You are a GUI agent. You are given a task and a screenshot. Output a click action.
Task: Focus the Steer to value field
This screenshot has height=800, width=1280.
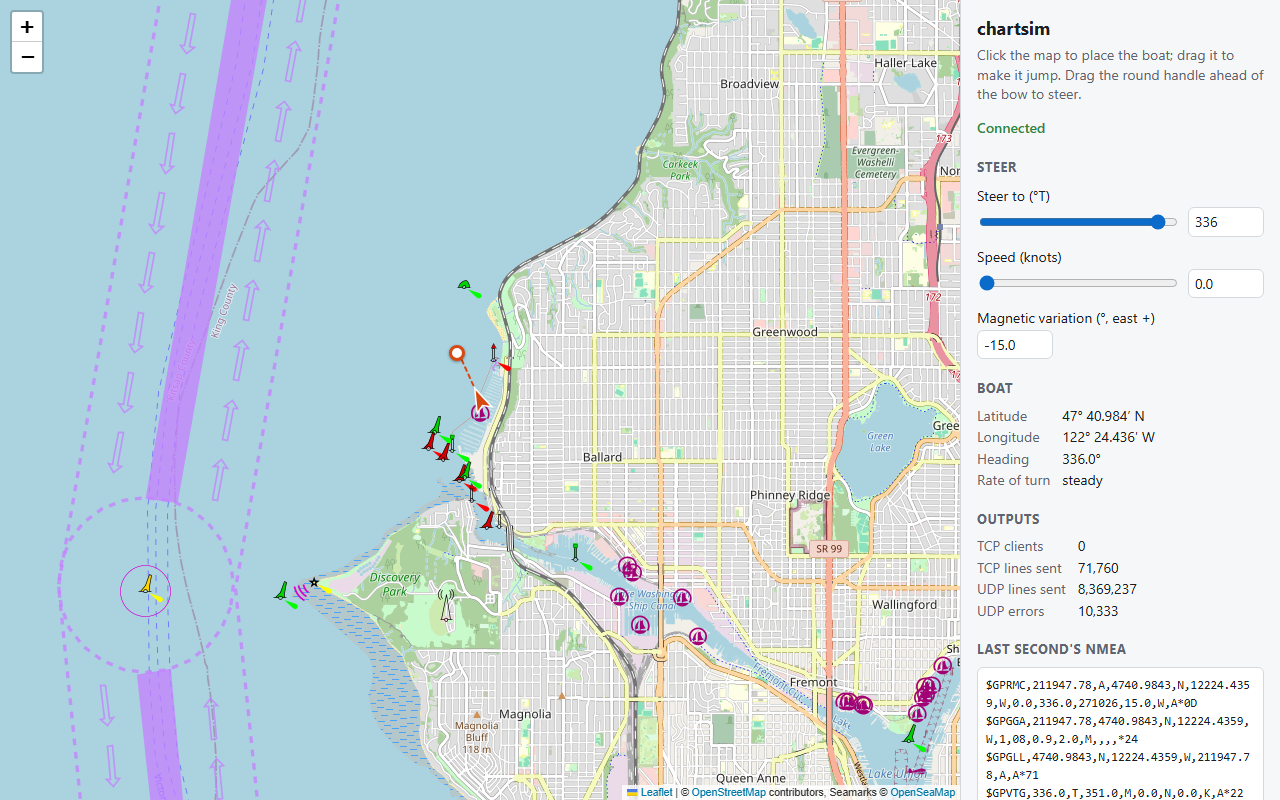pyautogui.click(x=1226, y=222)
